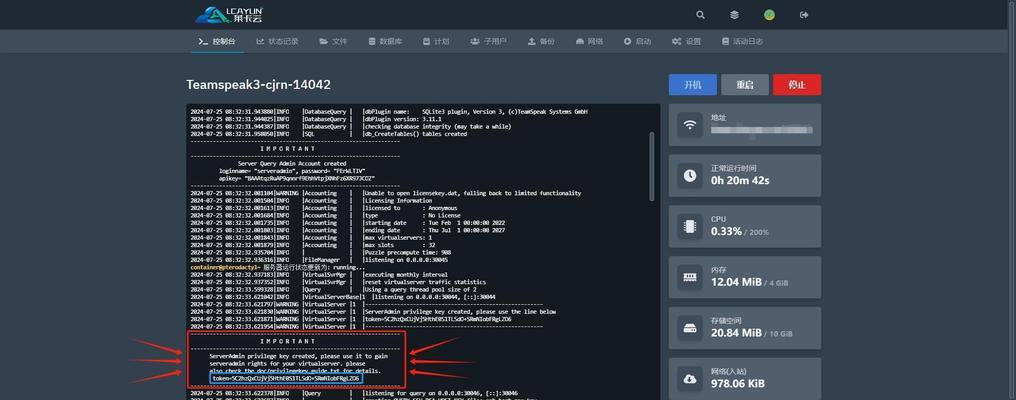Image resolution: width=1016 pixels, height=400 pixels.
Task: Go to the 计划 schedule tab
Action: (436, 41)
